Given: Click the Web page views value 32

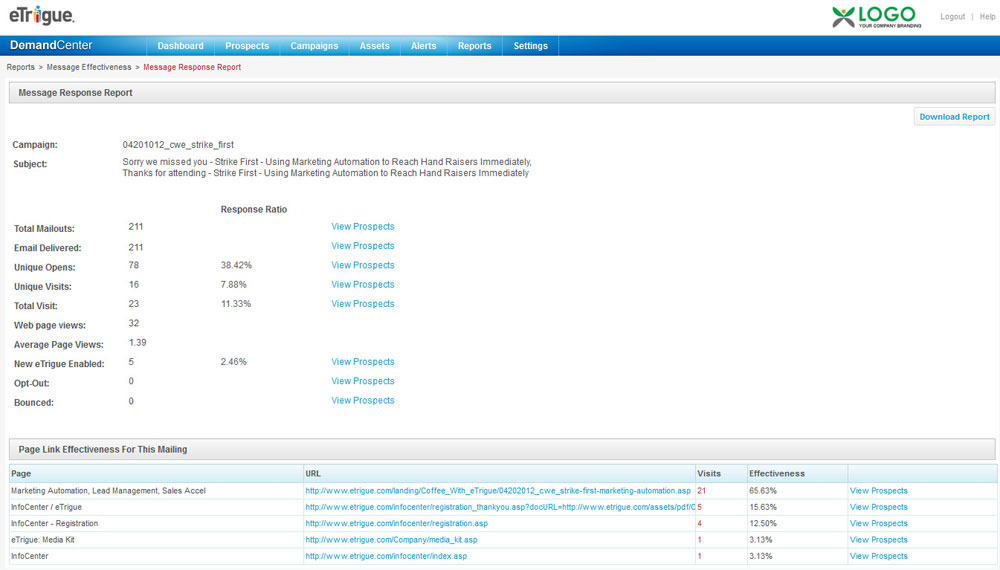Looking at the screenshot, I should [x=133, y=323].
